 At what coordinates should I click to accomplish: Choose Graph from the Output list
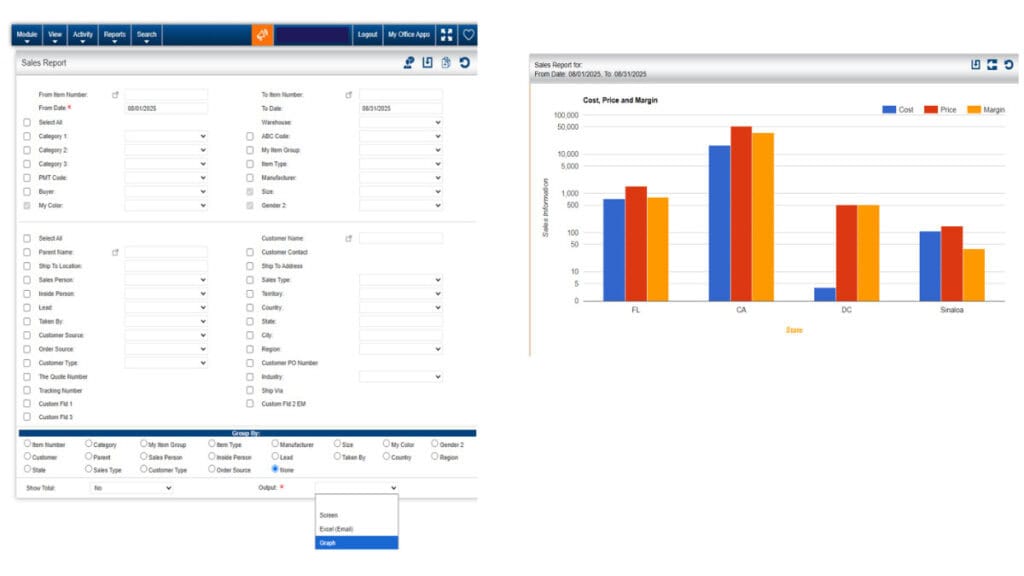click(357, 543)
